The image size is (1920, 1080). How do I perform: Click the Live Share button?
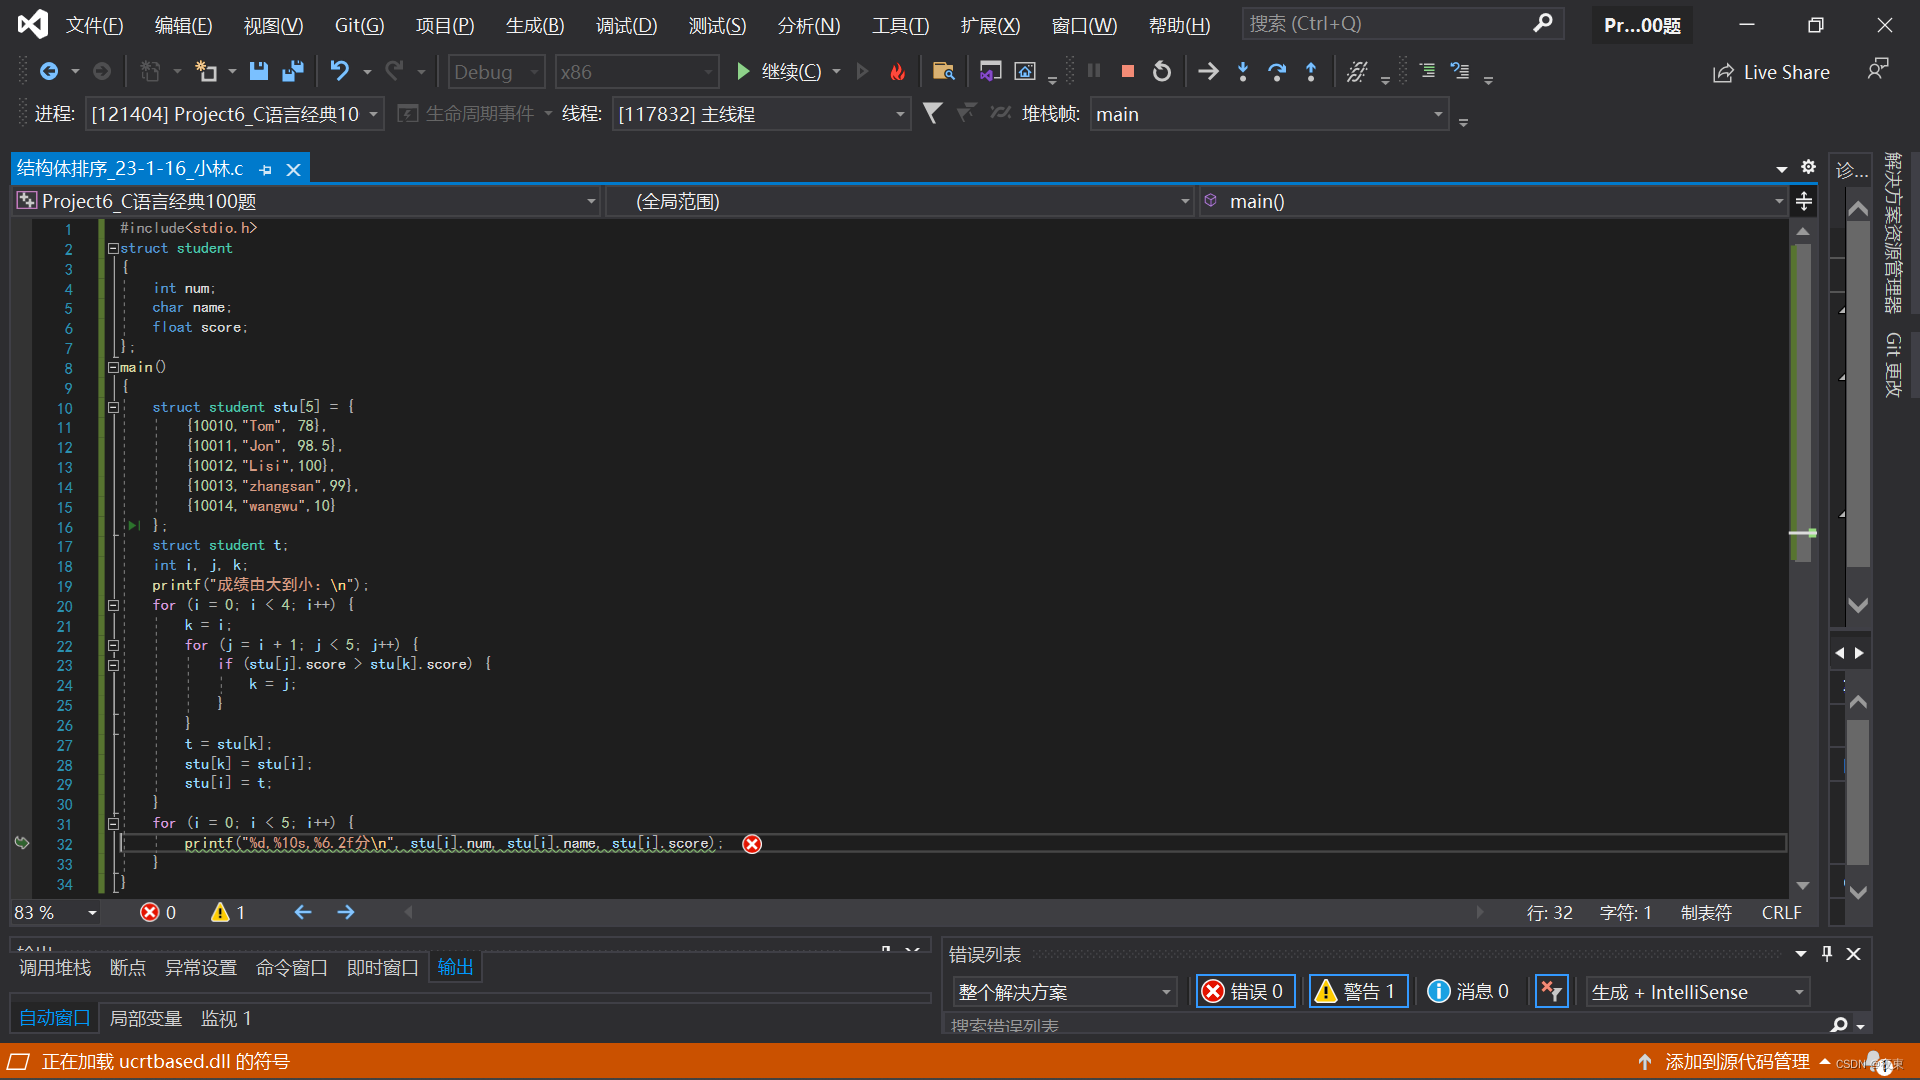click(x=1771, y=72)
